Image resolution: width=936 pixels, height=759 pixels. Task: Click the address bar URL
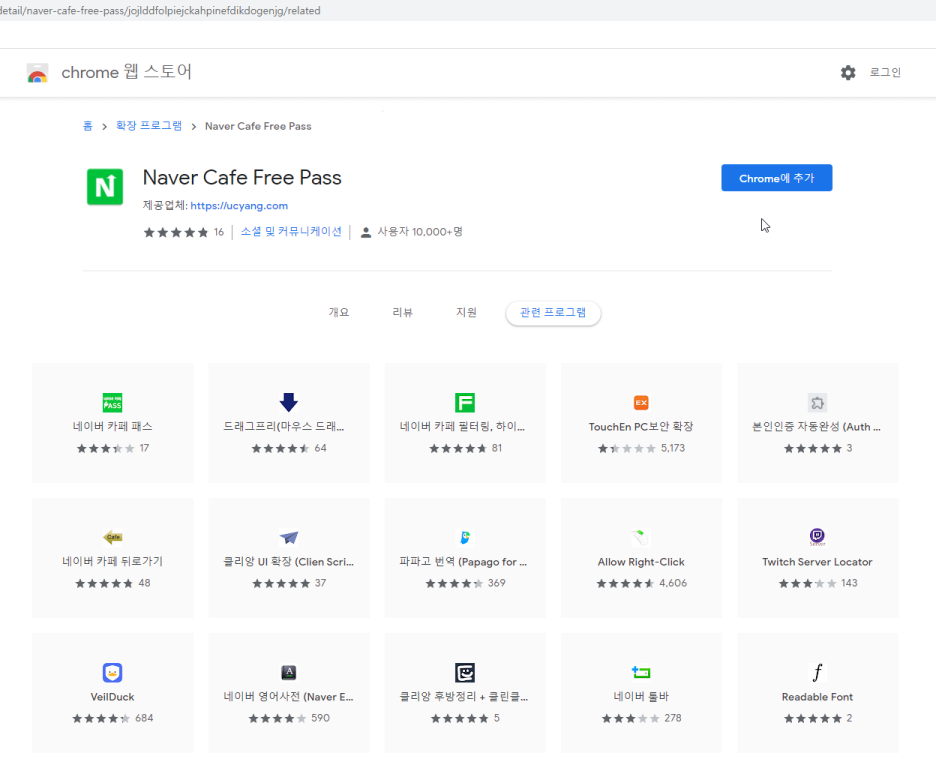pos(160,11)
